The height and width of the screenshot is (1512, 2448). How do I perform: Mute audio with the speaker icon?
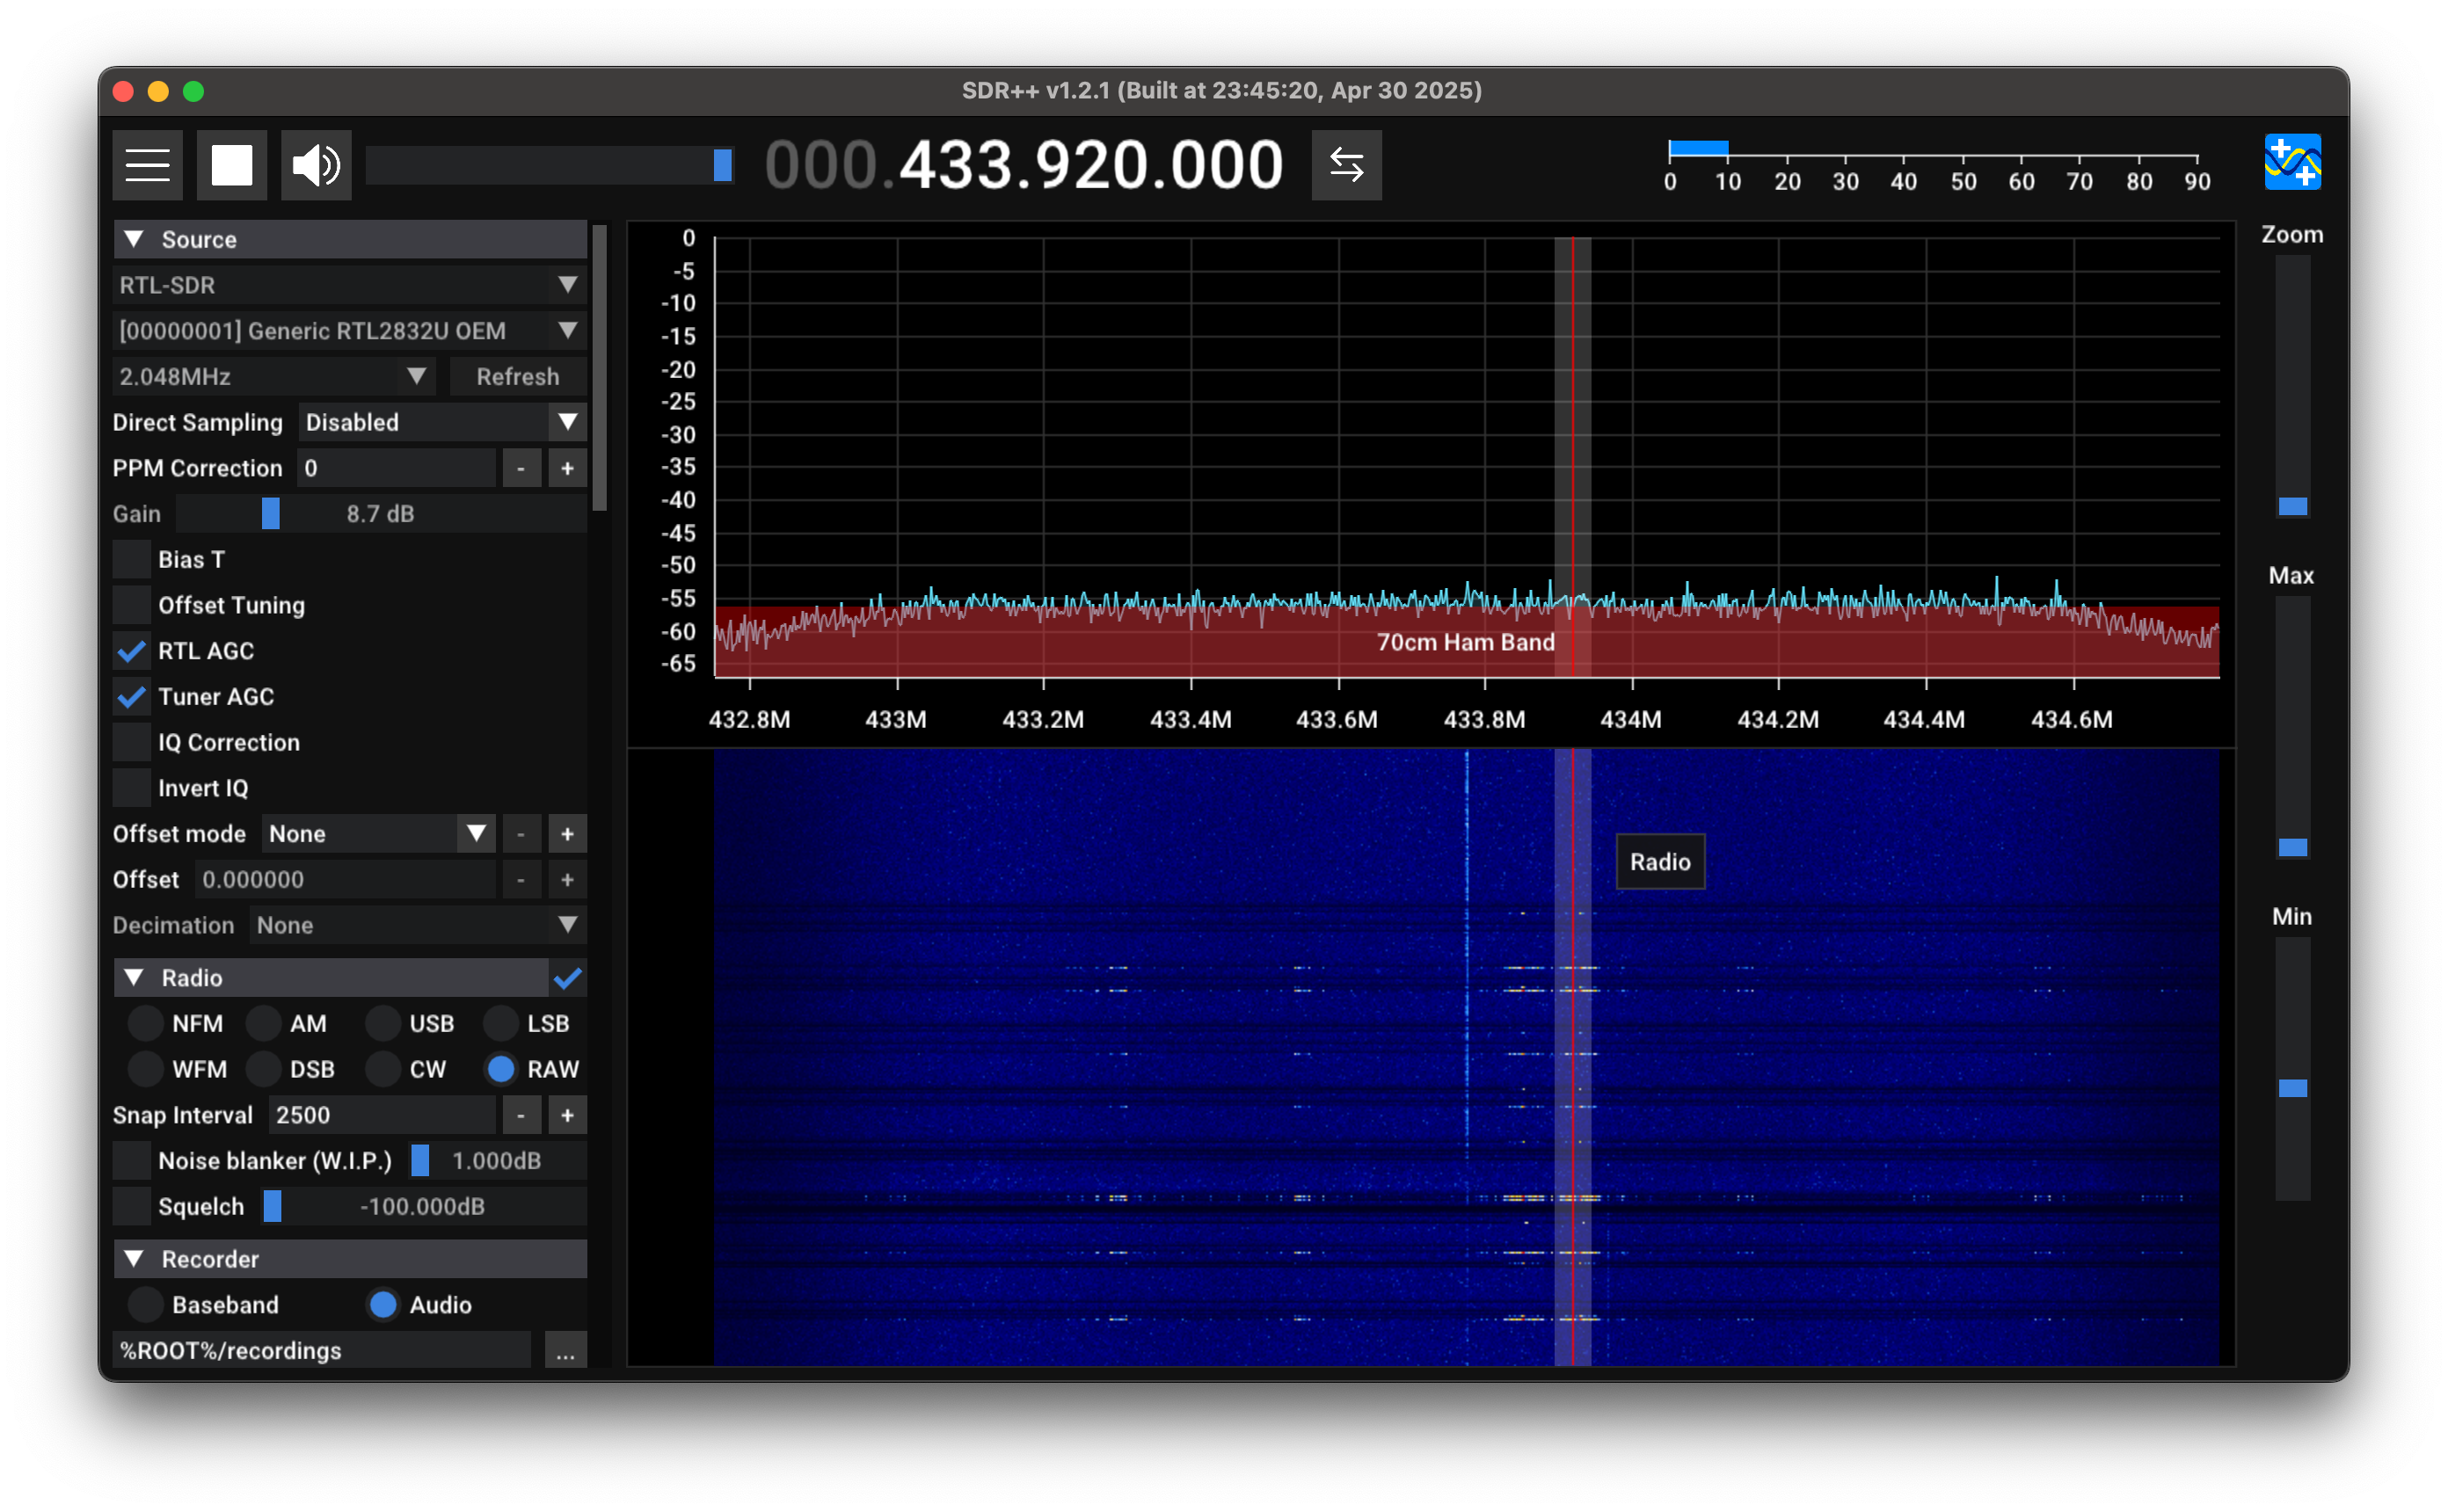(x=315, y=165)
